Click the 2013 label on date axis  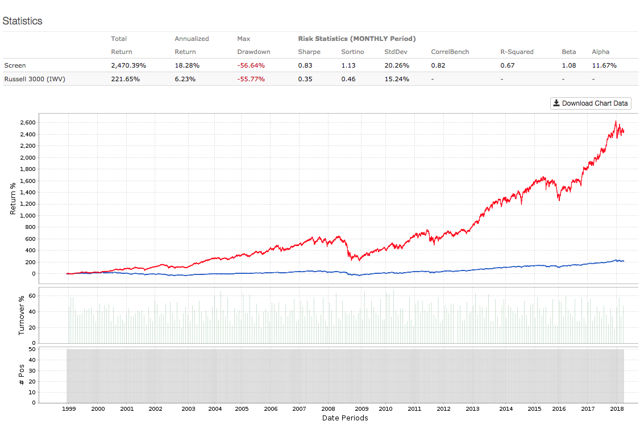(x=472, y=409)
